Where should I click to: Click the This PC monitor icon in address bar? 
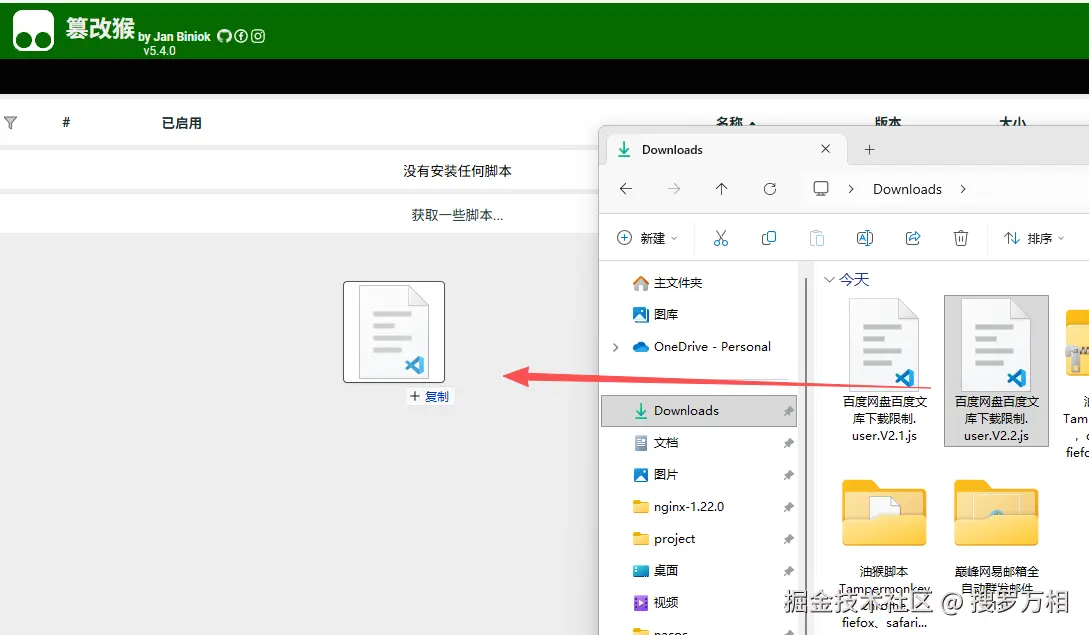821,189
